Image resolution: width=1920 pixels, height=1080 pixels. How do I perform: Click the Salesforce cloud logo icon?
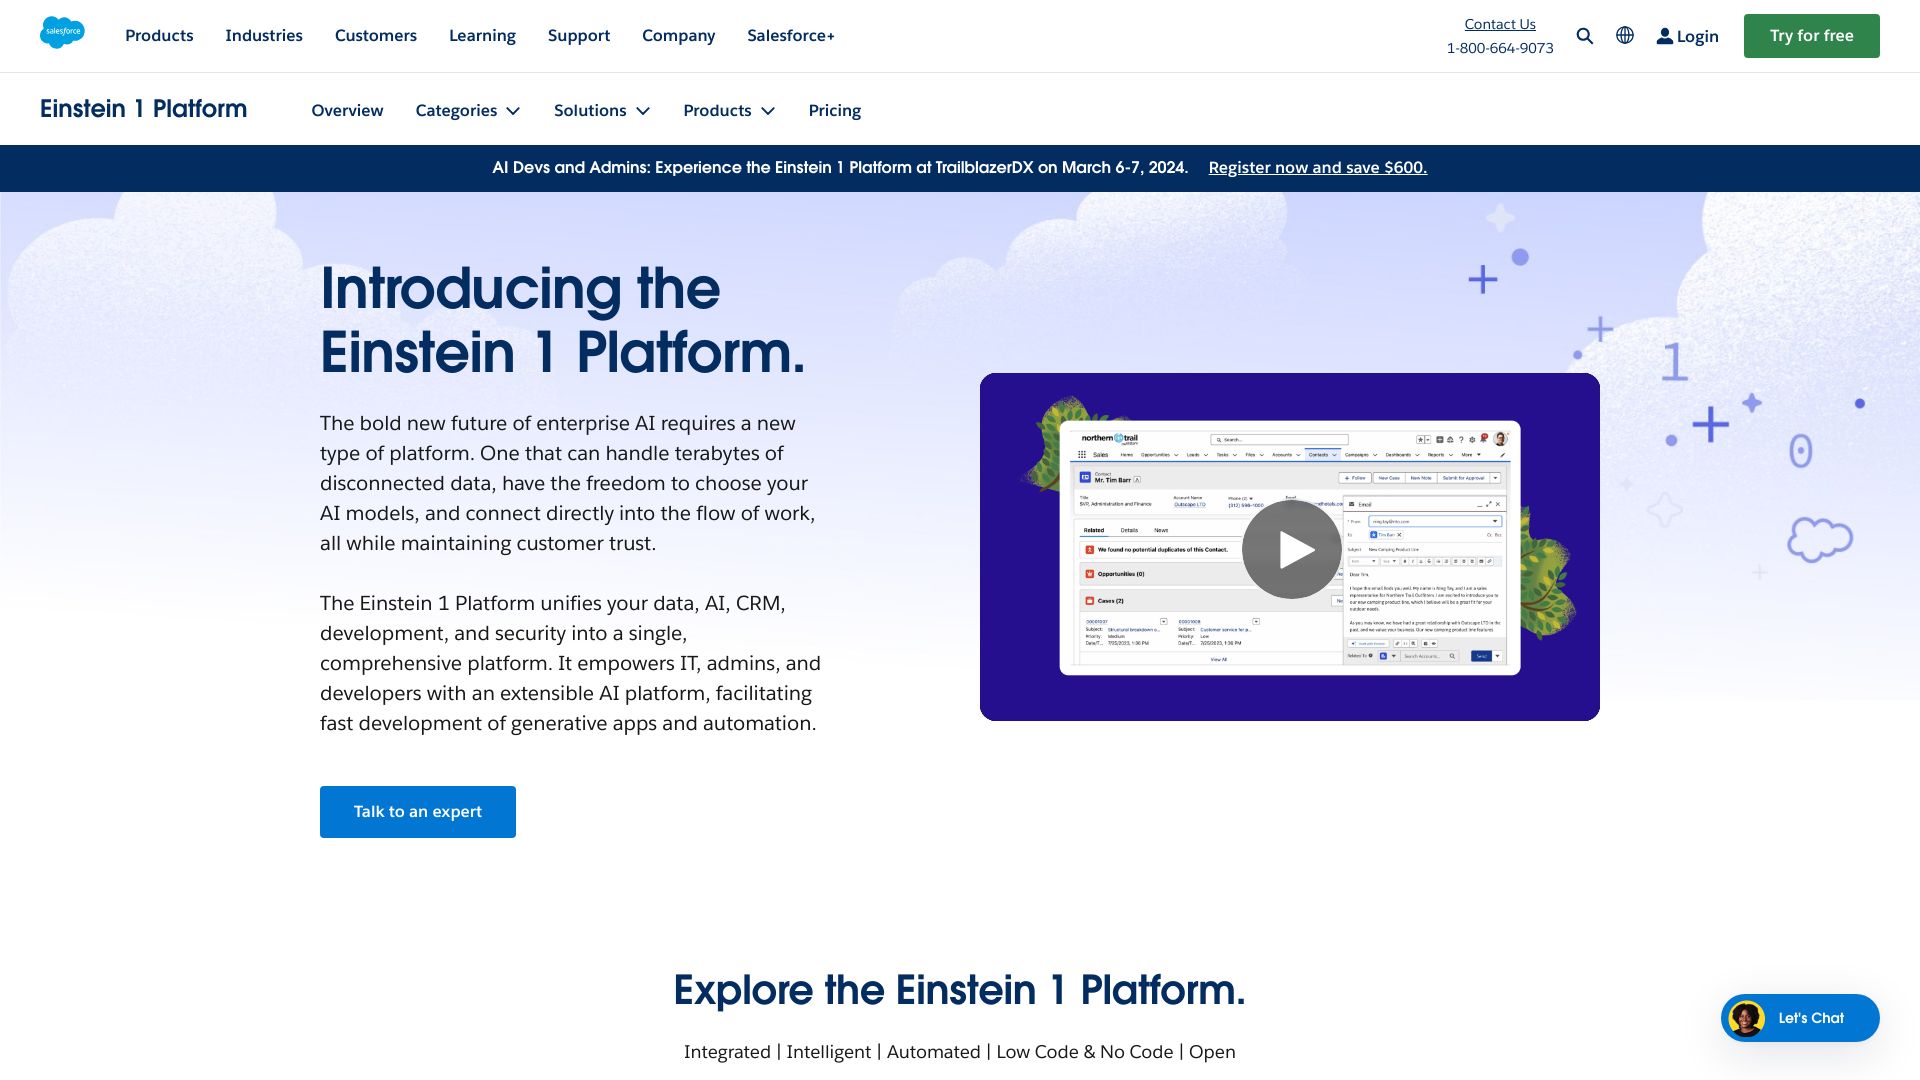coord(62,34)
